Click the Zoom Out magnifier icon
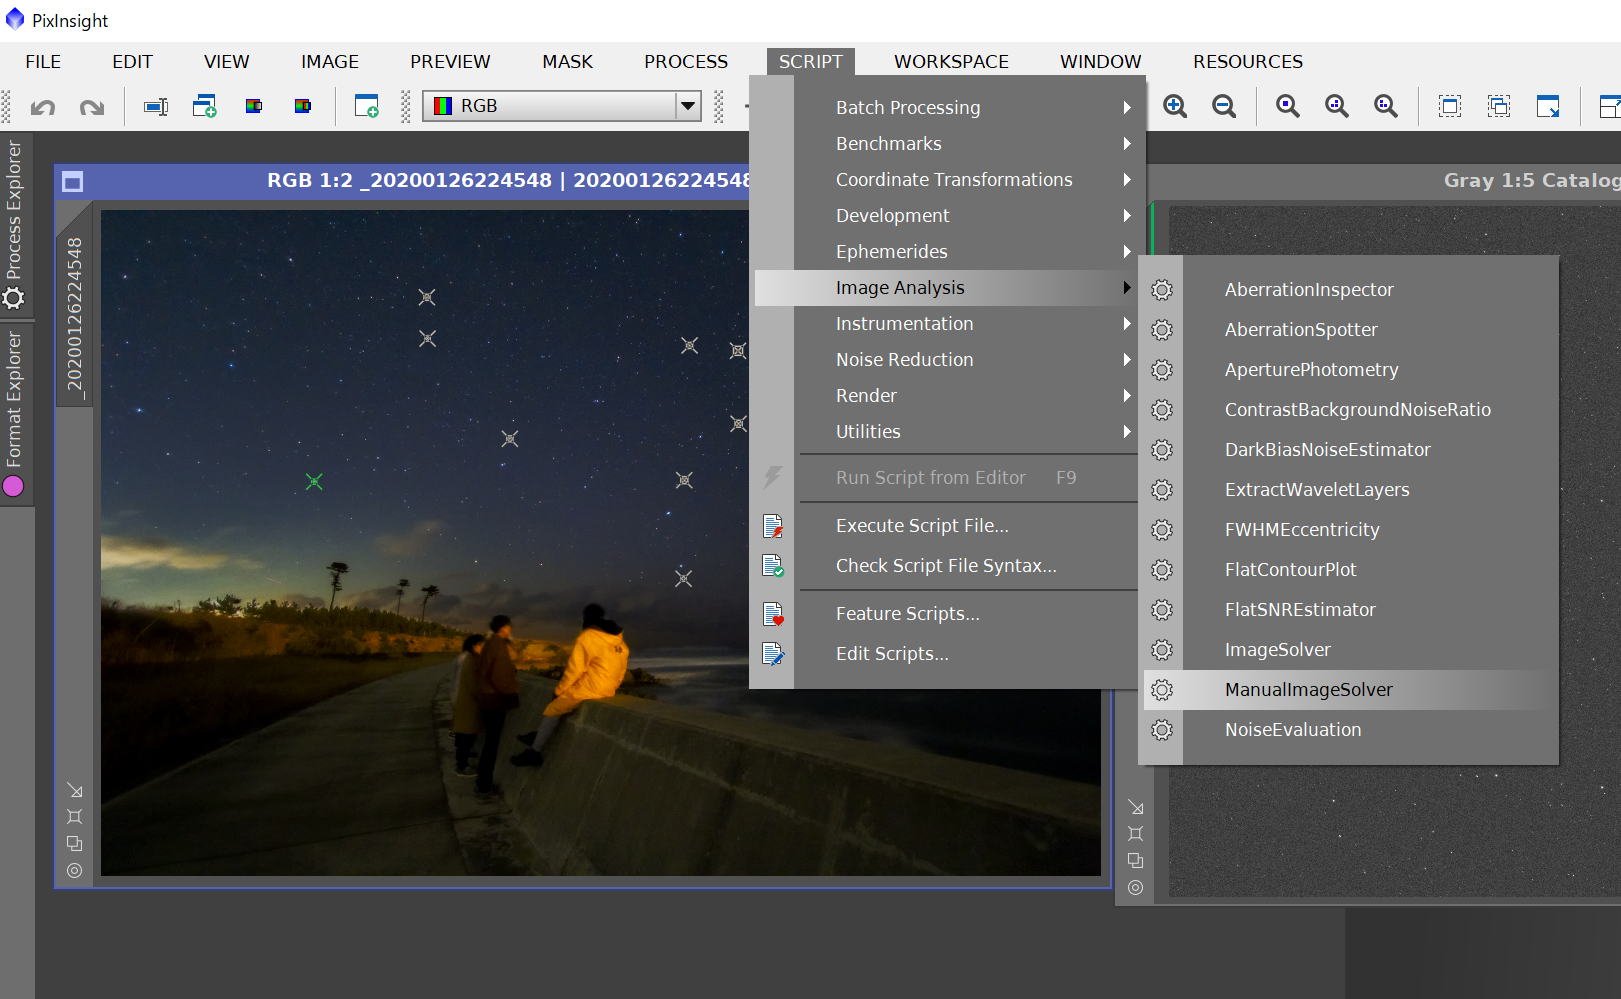1621x999 pixels. [x=1224, y=106]
